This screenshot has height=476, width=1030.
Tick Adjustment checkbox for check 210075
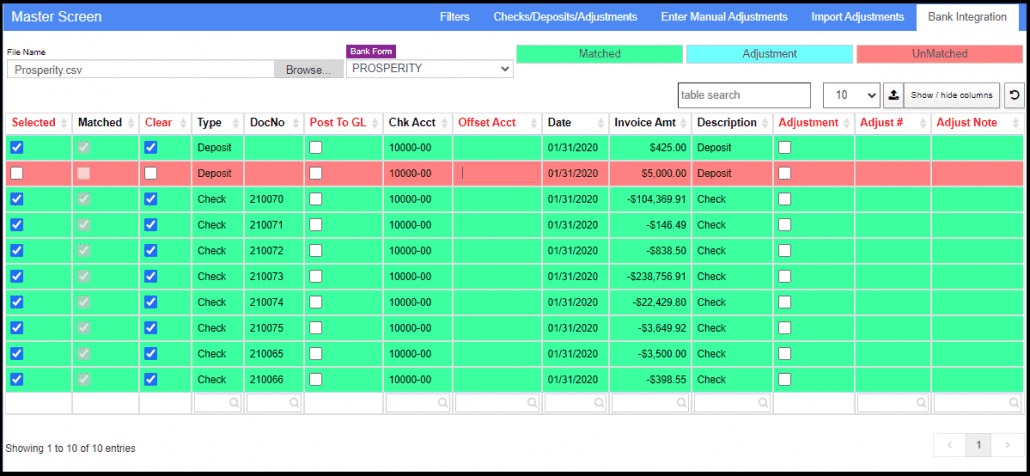pos(785,328)
